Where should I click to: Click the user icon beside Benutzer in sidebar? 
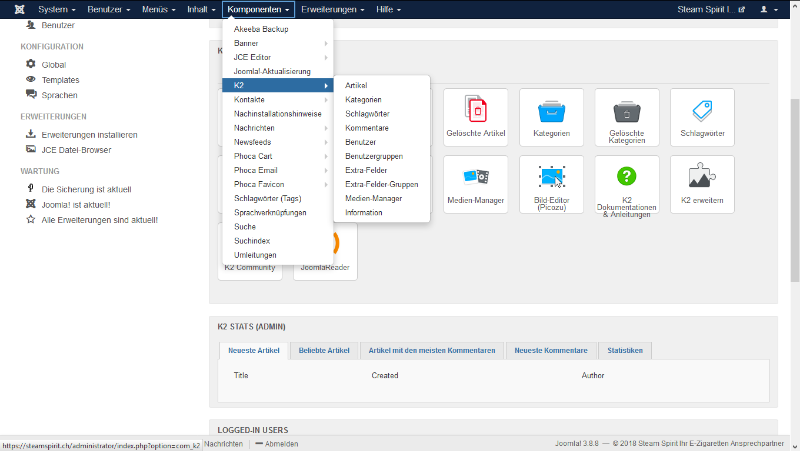[31, 24]
